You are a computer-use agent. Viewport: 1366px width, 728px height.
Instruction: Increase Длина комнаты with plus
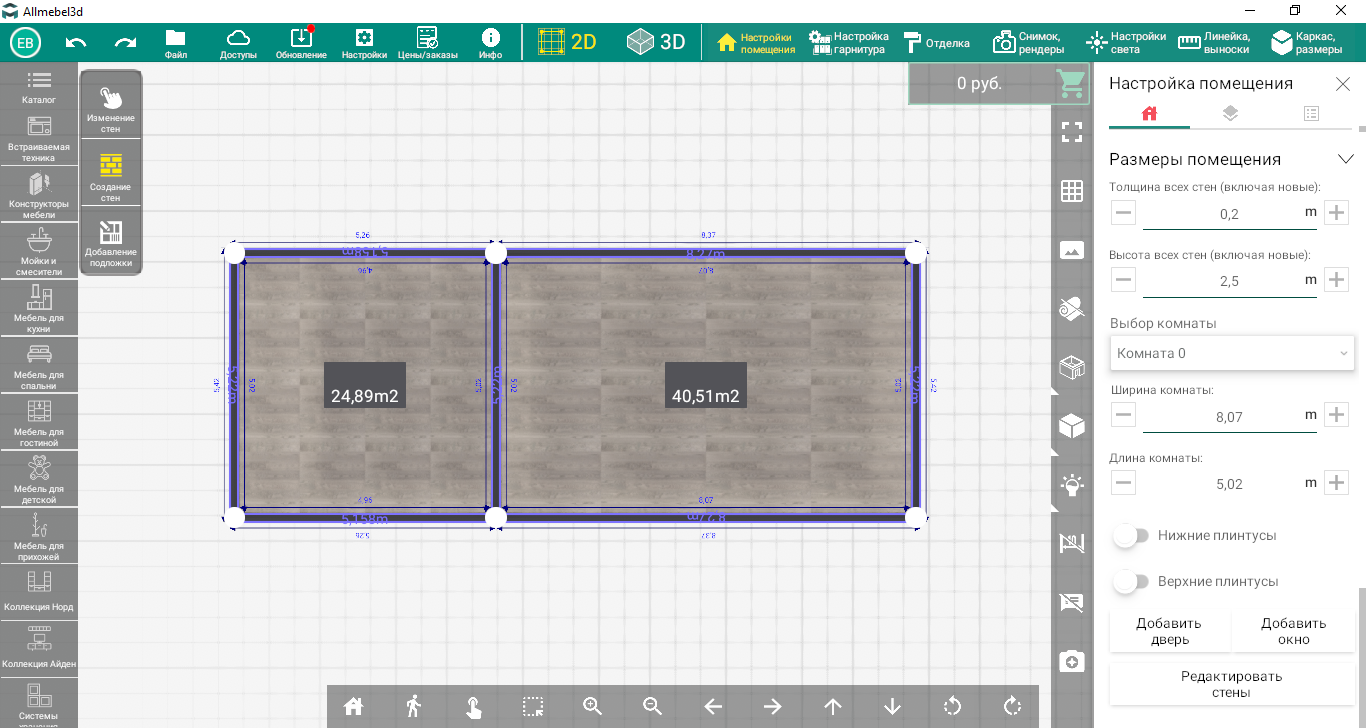[1337, 483]
